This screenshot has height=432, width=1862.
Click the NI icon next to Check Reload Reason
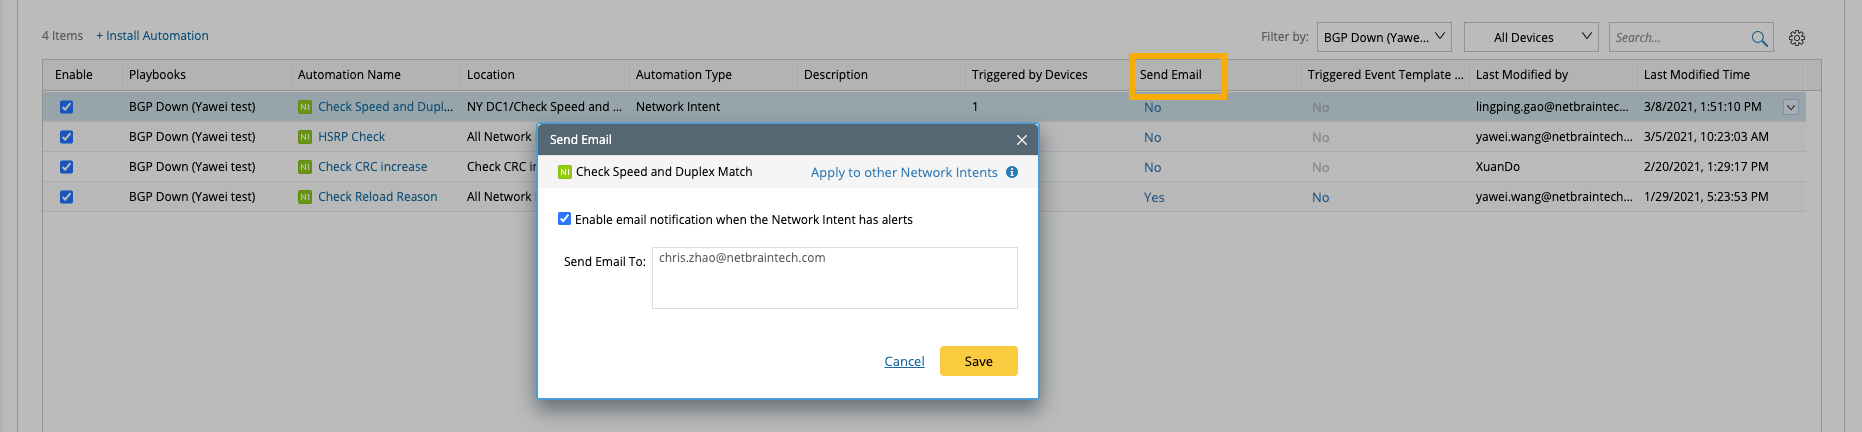coord(305,197)
